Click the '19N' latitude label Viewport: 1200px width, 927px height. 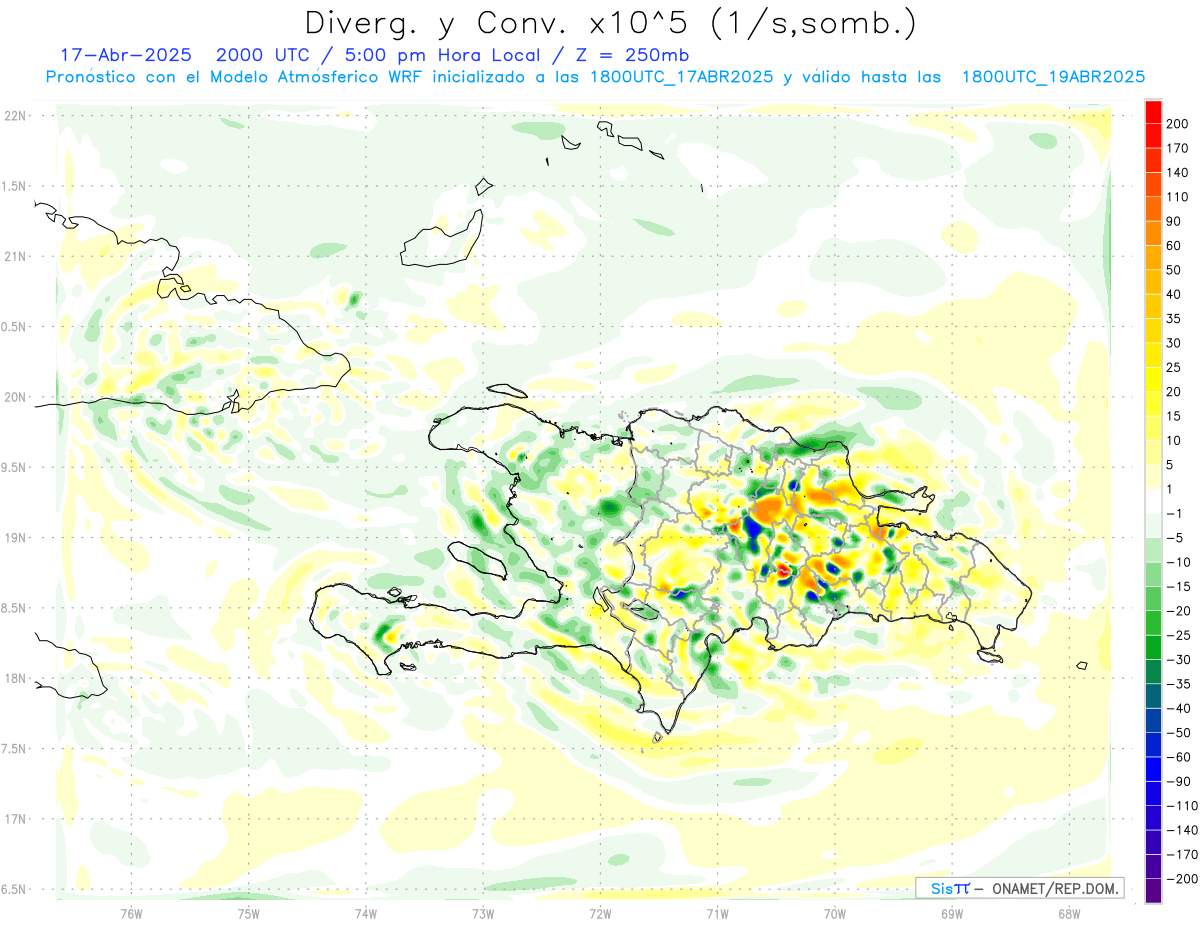tap(15, 538)
